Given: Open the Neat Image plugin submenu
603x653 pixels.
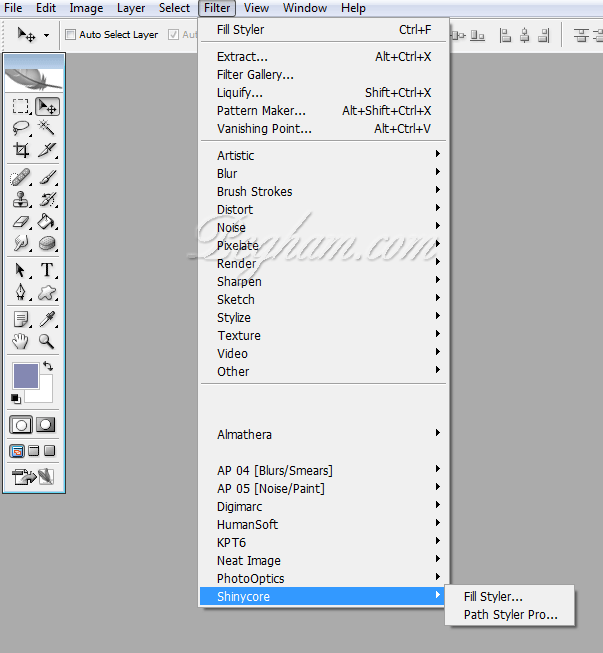Looking at the screenshot, I should coord(323,560).
